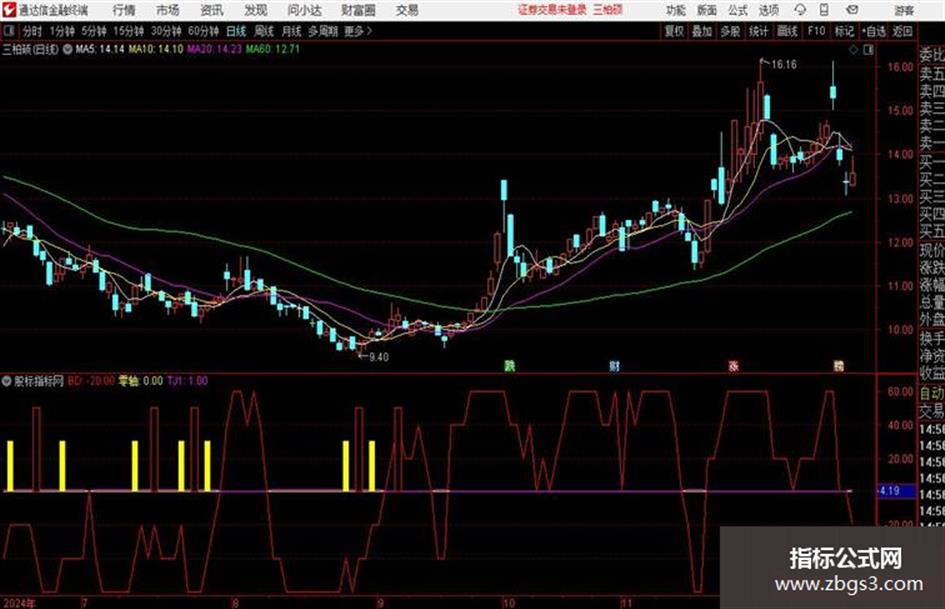Click the 返回 back button
Screen dimensions: 945x609
pos(902,31)
